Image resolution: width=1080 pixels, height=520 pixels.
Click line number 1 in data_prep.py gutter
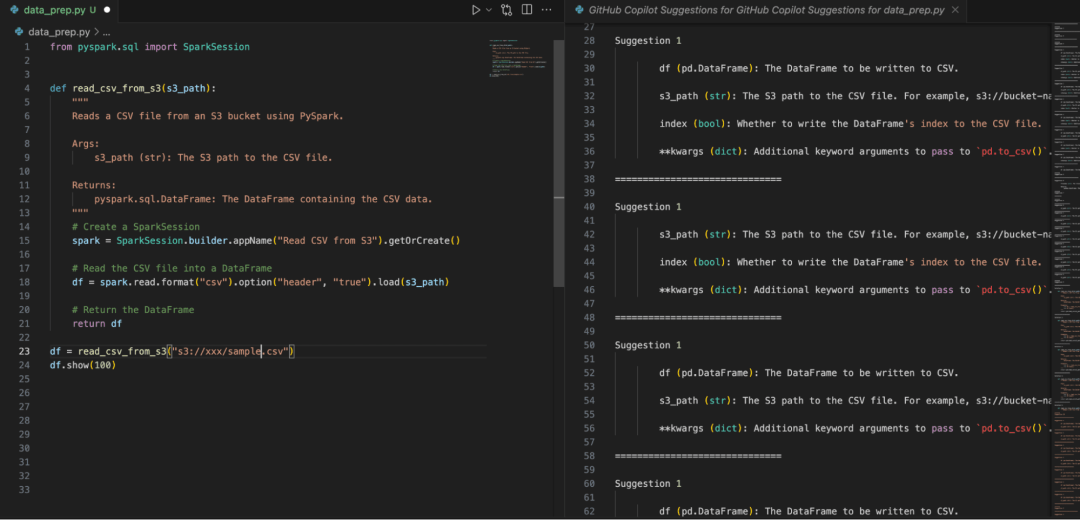point(27,47)
